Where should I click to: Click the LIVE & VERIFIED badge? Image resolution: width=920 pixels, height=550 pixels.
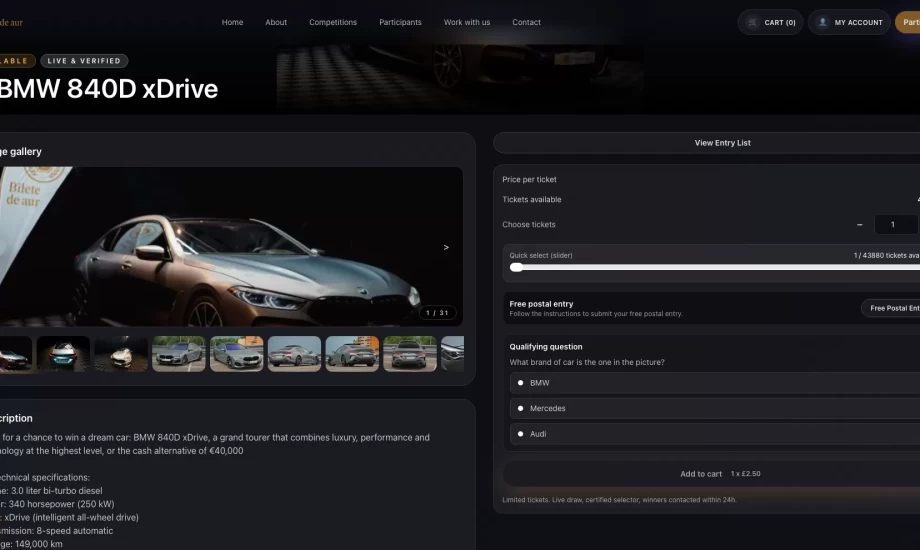click(84, 60)
